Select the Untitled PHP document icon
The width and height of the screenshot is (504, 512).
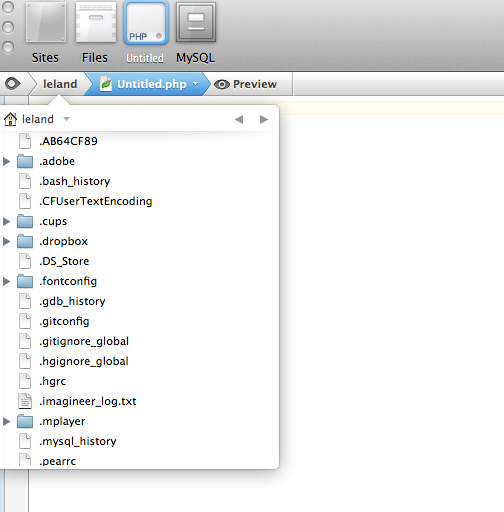[x=146, y=23]
